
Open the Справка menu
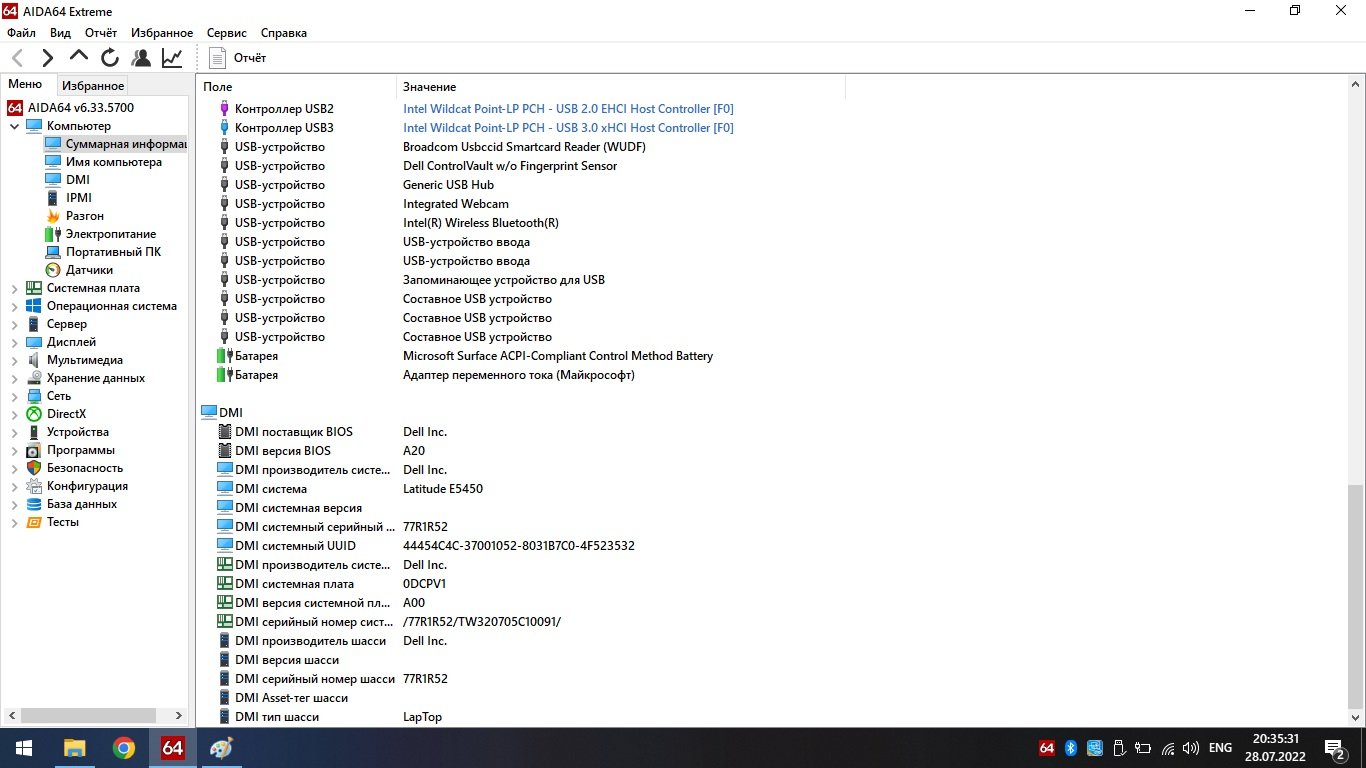pyautogui.click(x=283, y=33)
